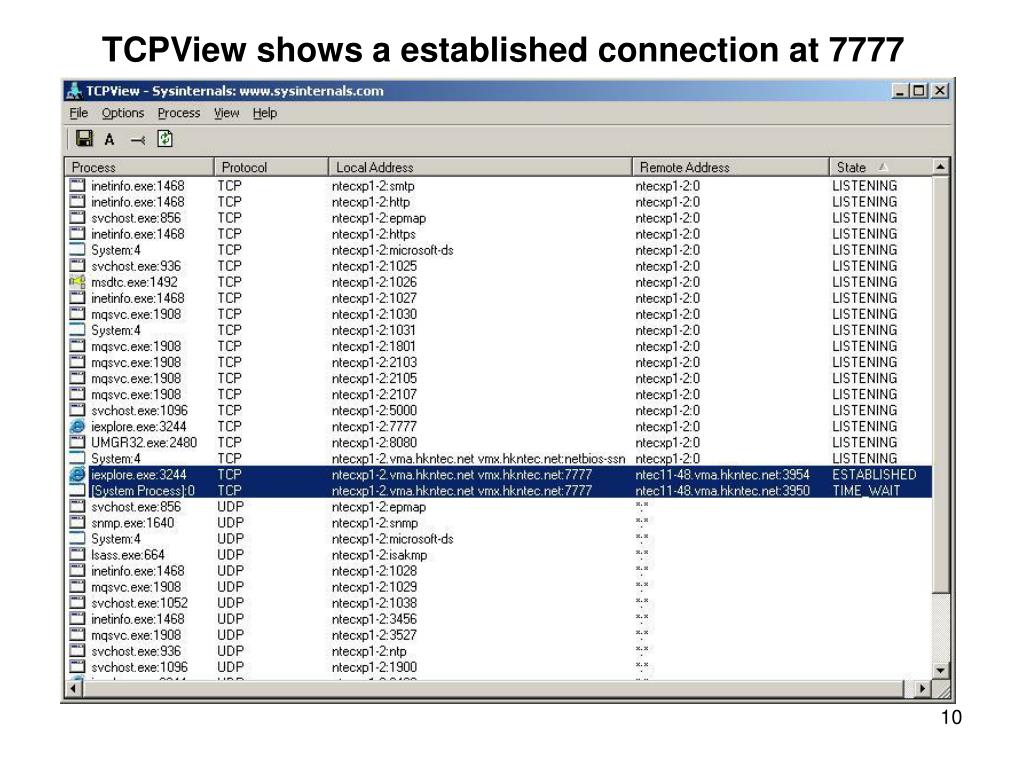
Task: Click local address ntecxp1-2:smtp
Action: [x=373, y=186]
